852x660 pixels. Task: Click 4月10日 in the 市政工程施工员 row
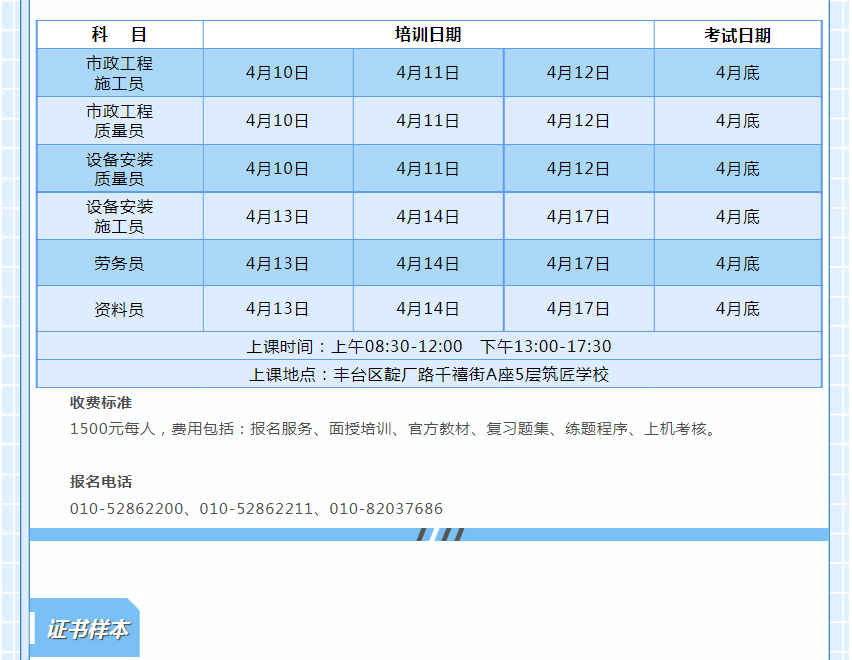point(277,73)
